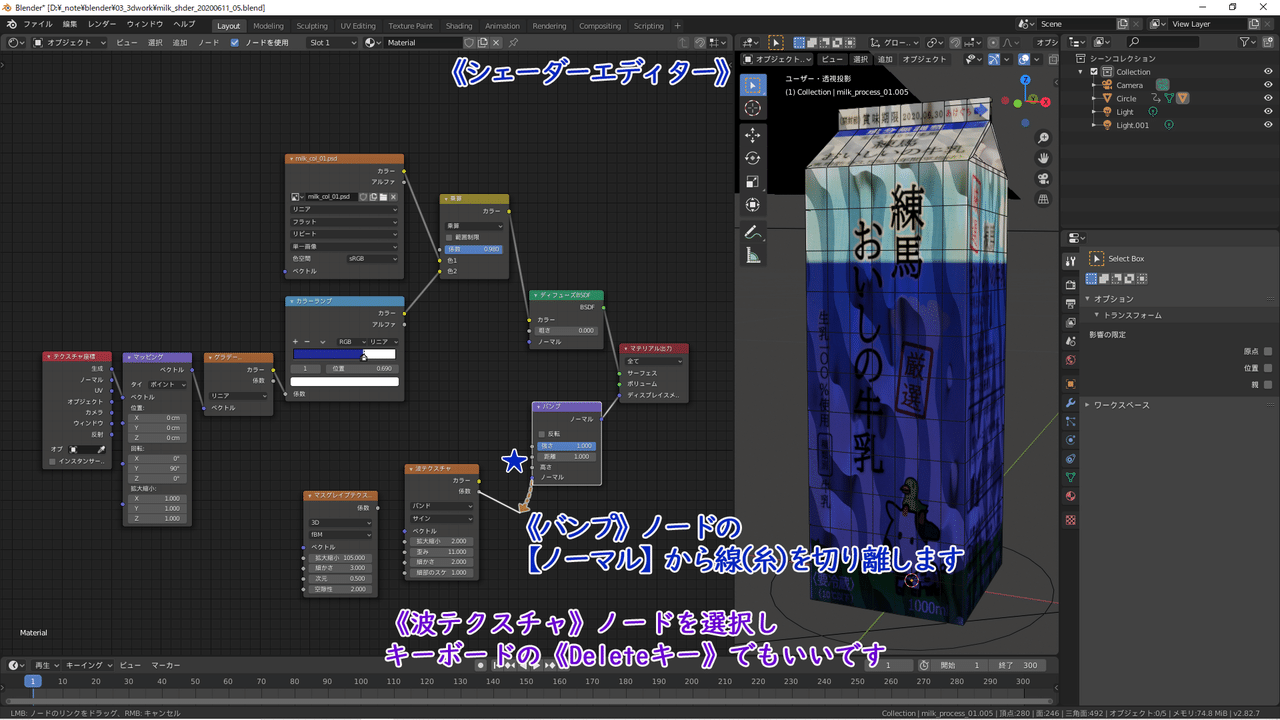The width and height of the screenshot is (1280, 720).
Task: Open the View Layer properties tab
Action: click(1071, 323)
